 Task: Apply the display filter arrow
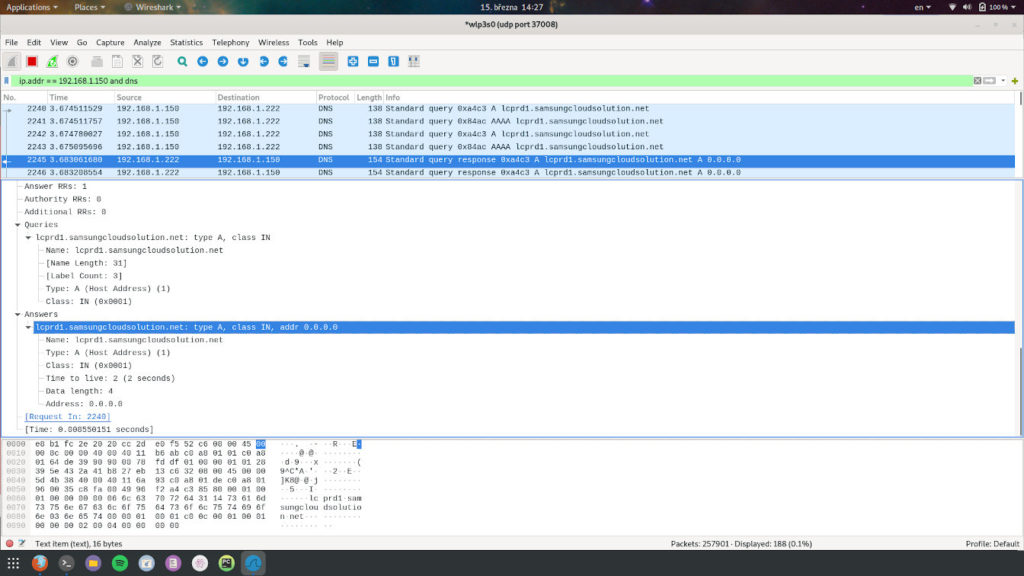[x=990, y=81]
